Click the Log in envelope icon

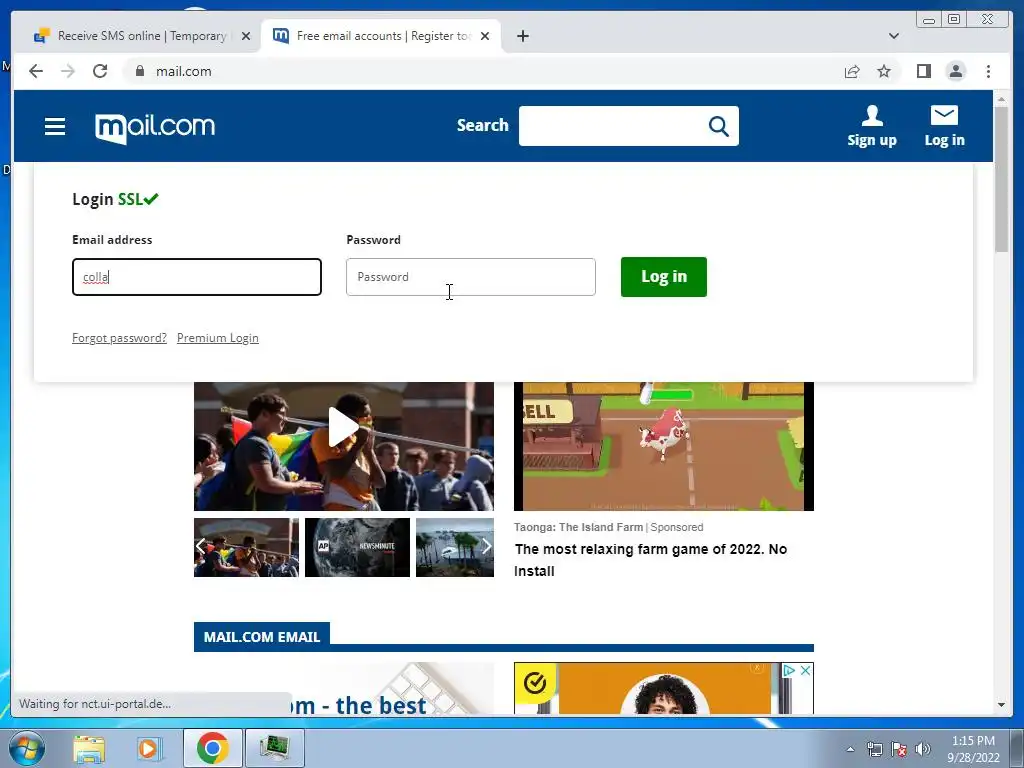click(944, 116)
